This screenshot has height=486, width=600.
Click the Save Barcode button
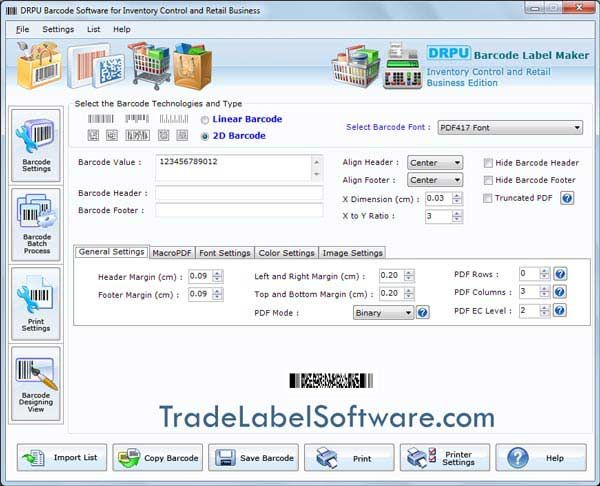point(253,458)
